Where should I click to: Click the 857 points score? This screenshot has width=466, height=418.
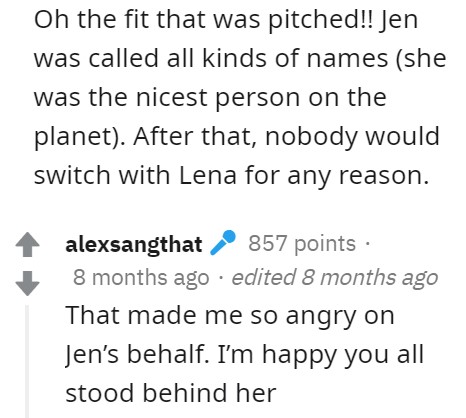[302, 244]
